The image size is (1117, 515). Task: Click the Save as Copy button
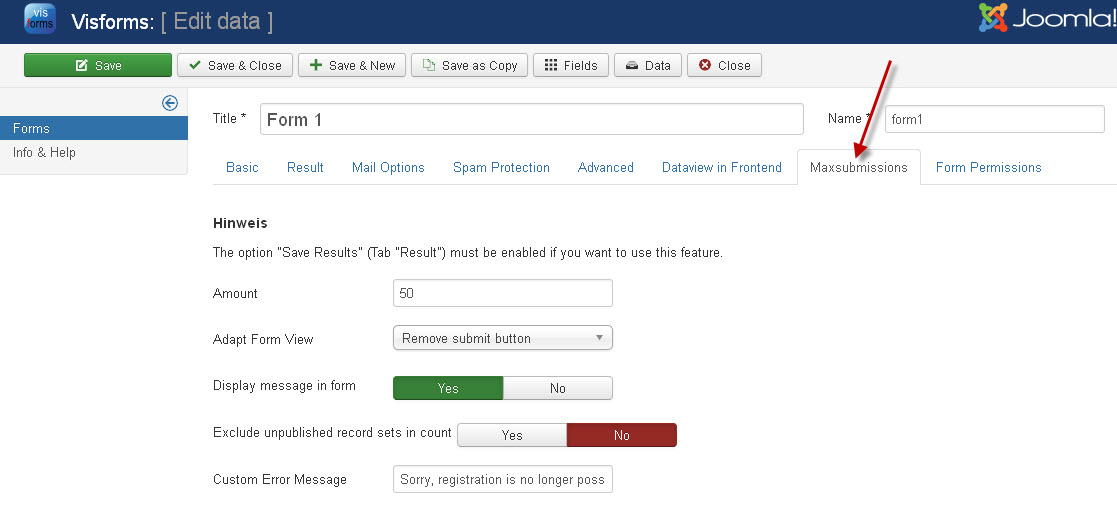[469, 65]
